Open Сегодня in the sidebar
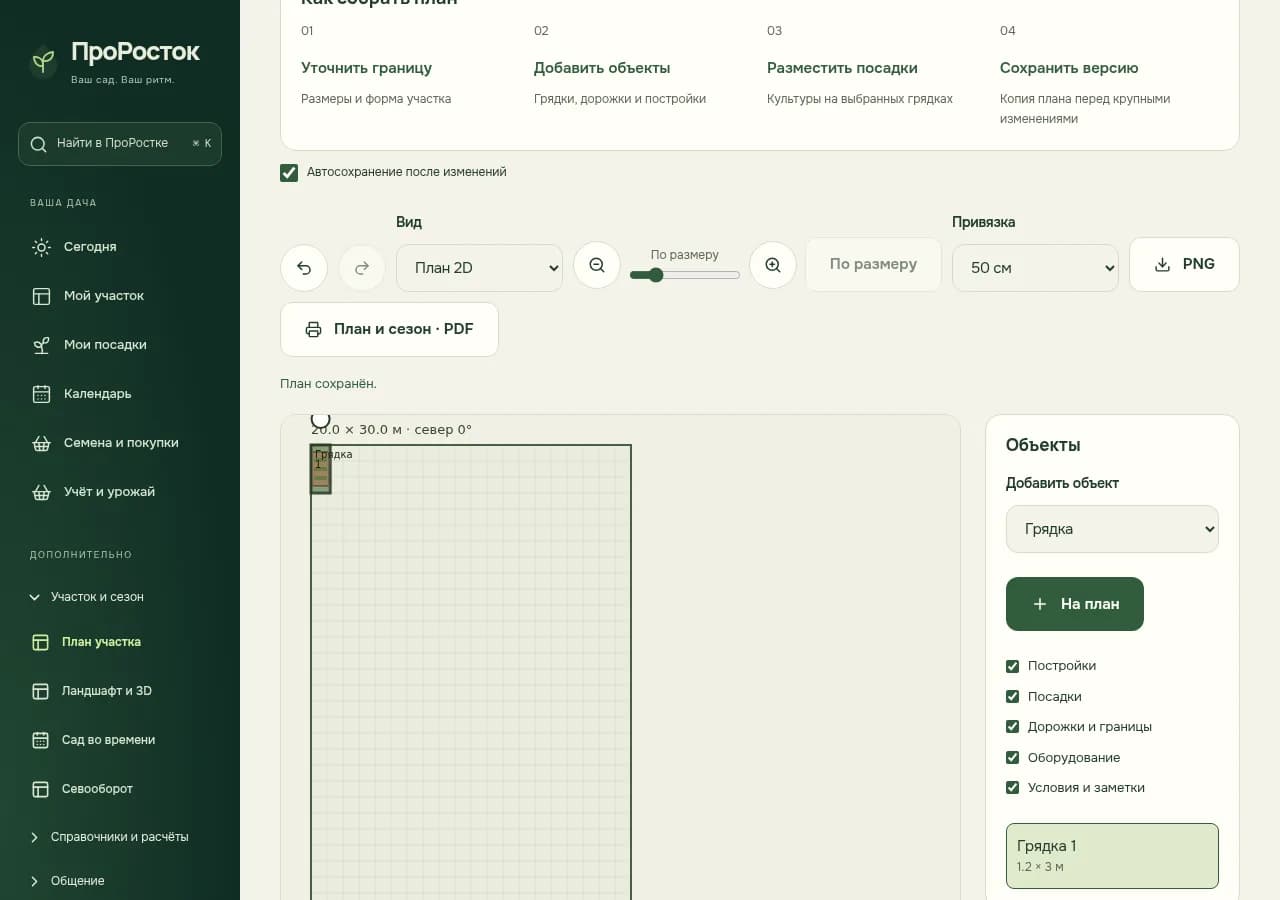1280x900 pixels. tap(120, 247)
